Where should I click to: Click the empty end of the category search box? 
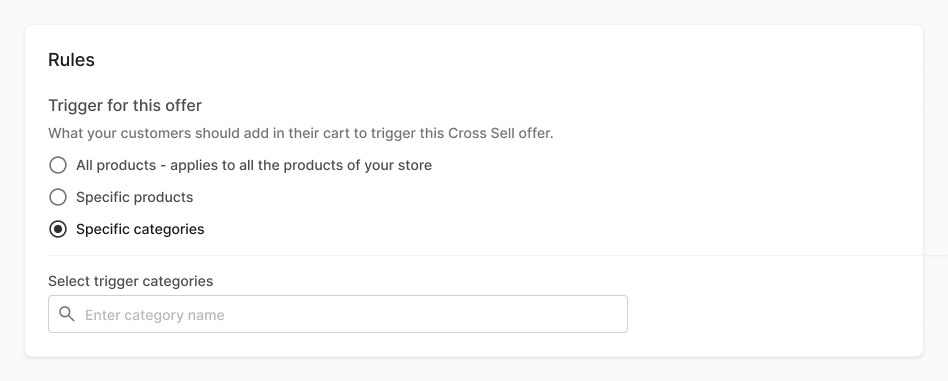point(544,314)
